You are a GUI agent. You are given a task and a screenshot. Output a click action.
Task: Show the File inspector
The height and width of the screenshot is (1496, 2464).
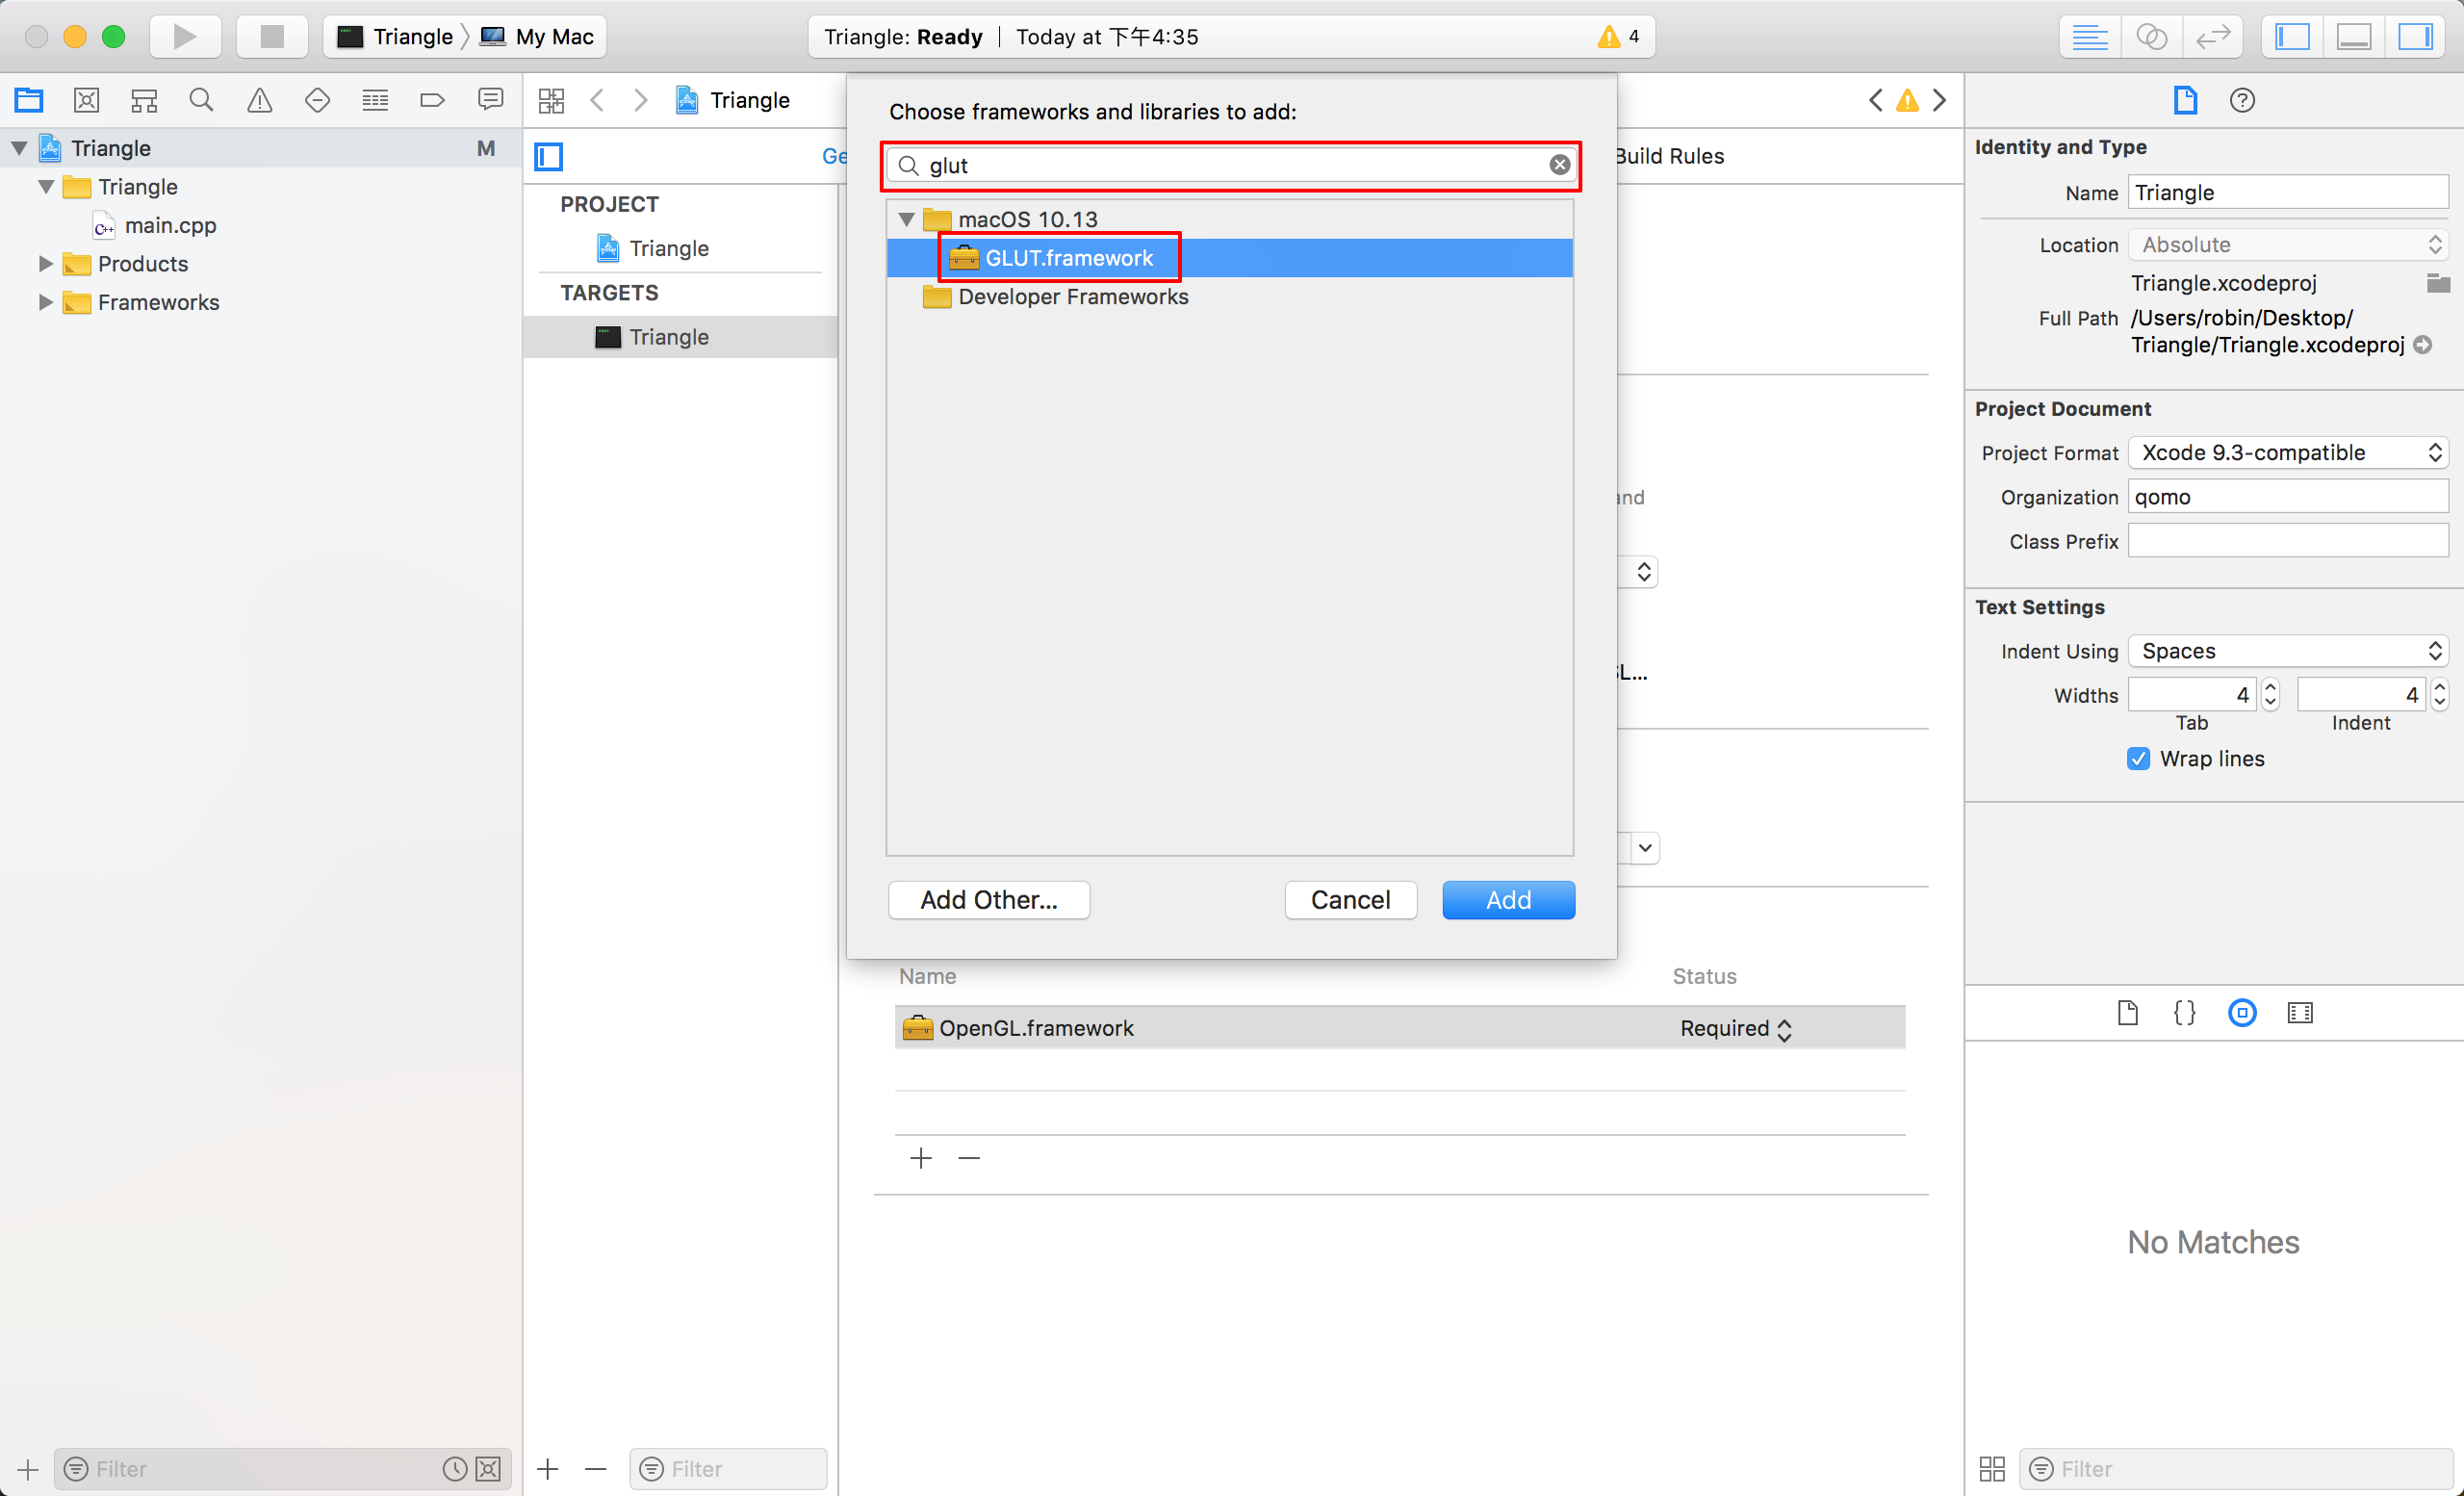tap(2185, 100)
